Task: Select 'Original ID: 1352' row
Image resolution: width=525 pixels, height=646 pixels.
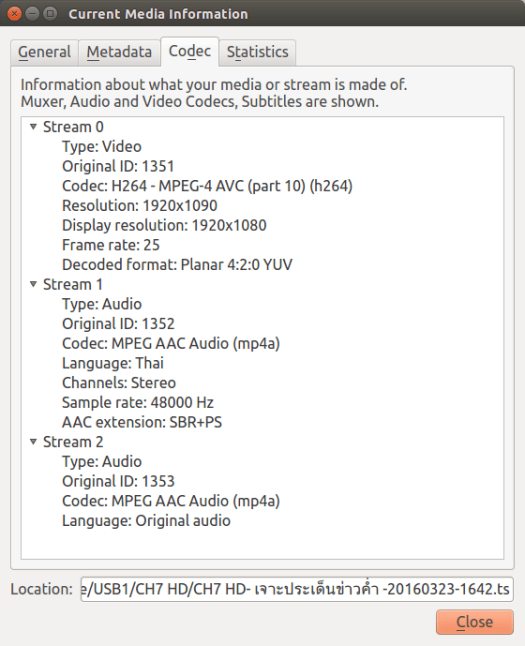Action: click(x=118, y=324)
